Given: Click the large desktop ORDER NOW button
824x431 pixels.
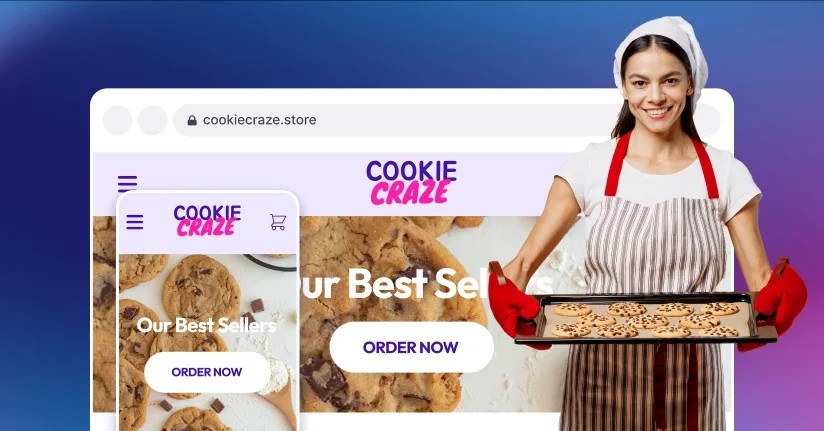Looking at the screenshot, I should pos(411,347).
